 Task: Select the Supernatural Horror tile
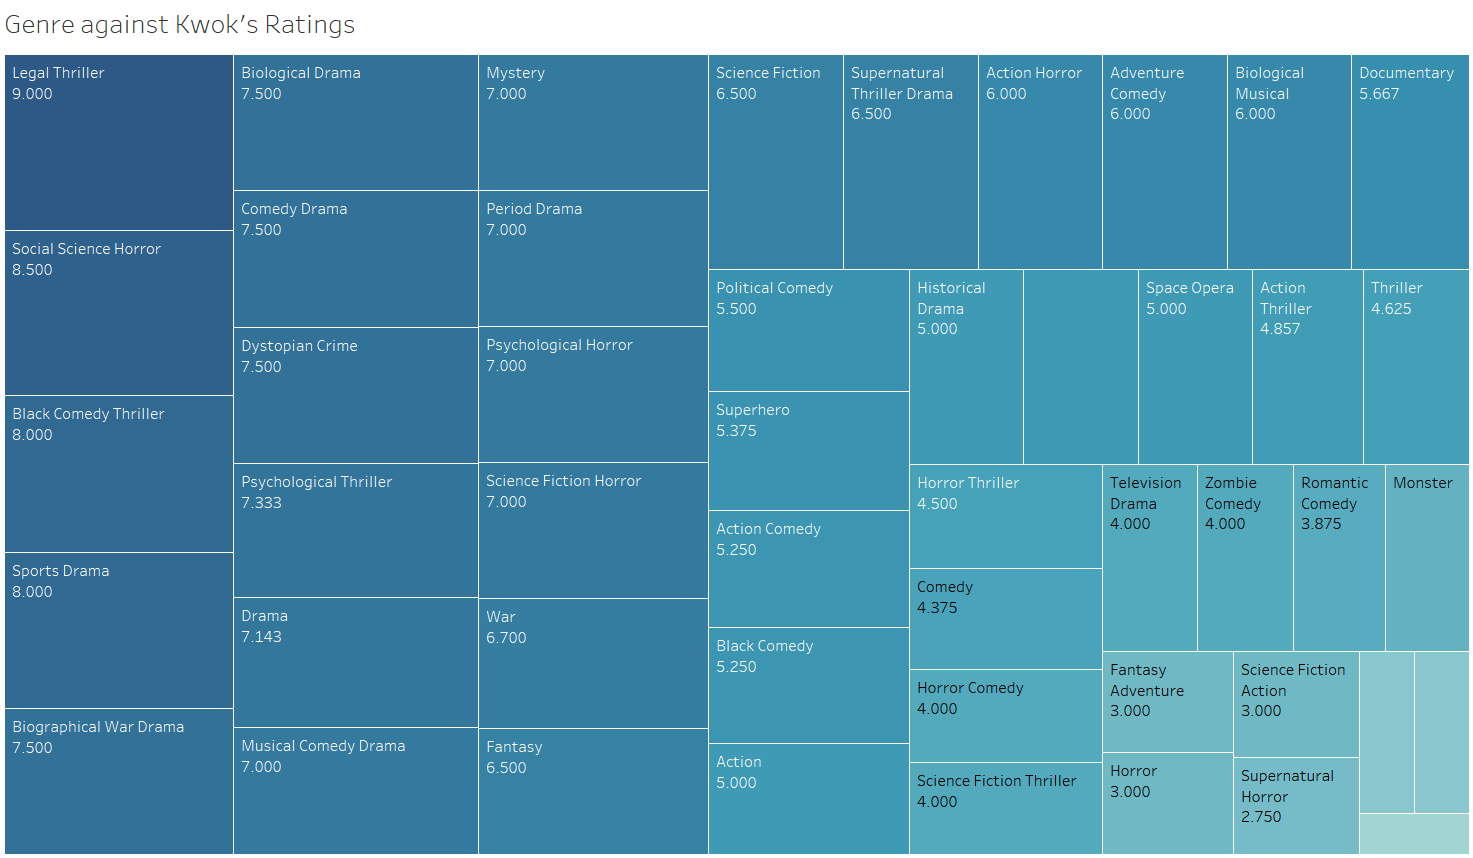tap(1295, 805)
